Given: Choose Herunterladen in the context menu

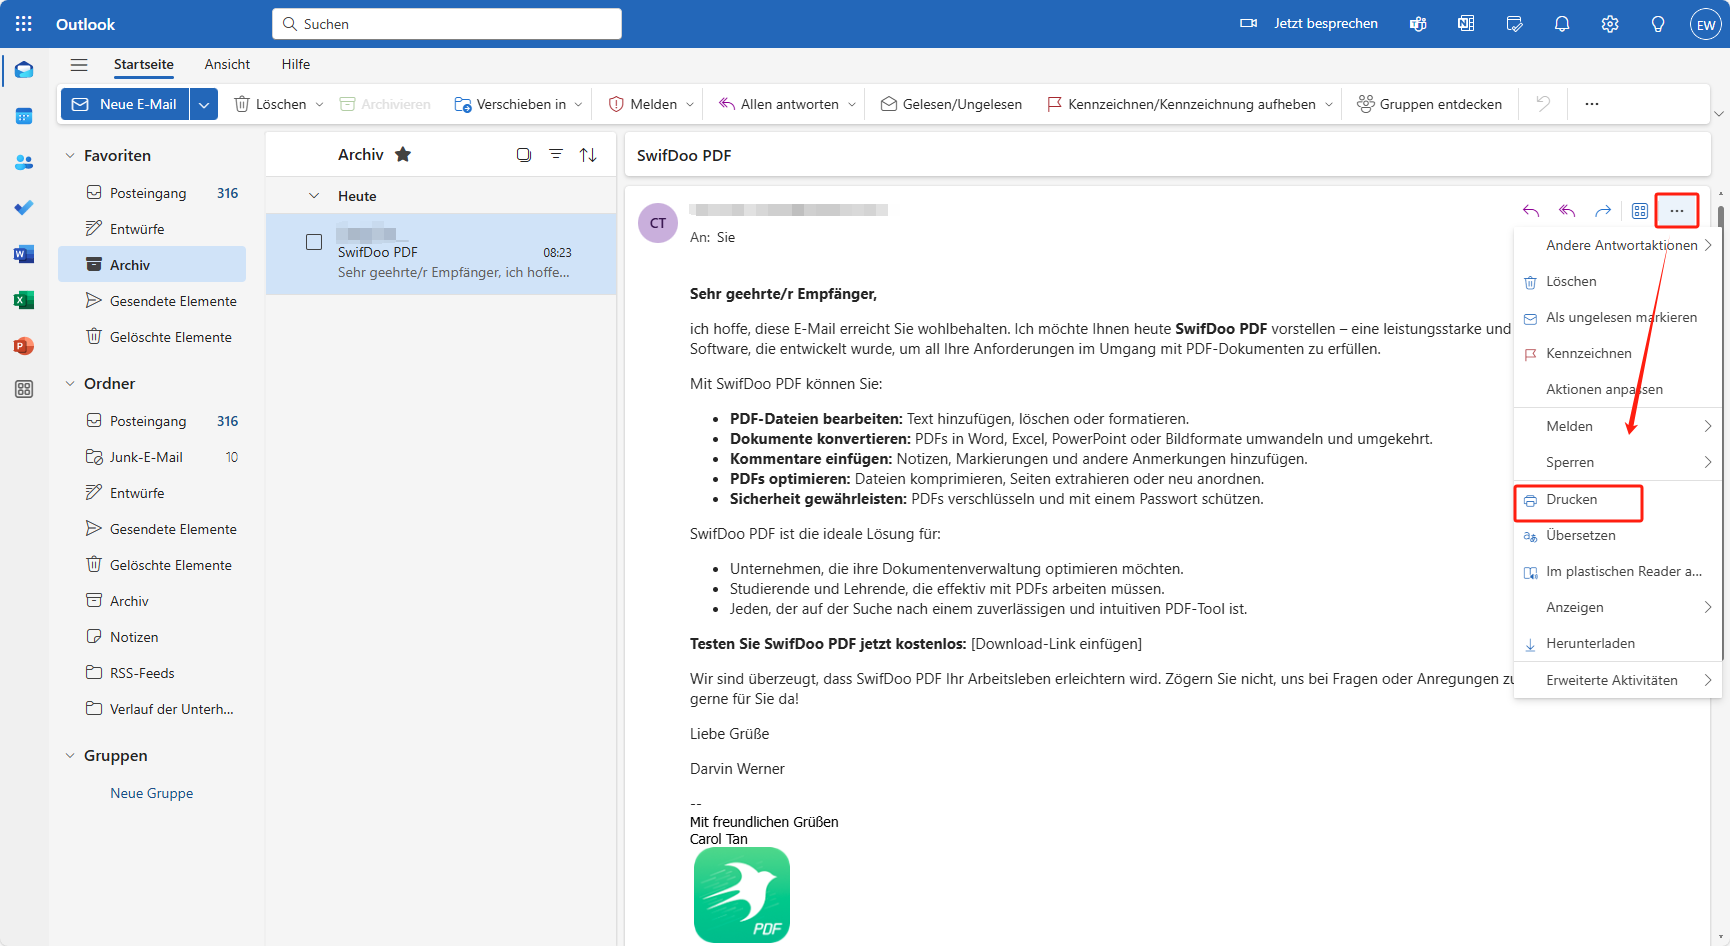Looking at the screenshot, I should pos(1618,644).
